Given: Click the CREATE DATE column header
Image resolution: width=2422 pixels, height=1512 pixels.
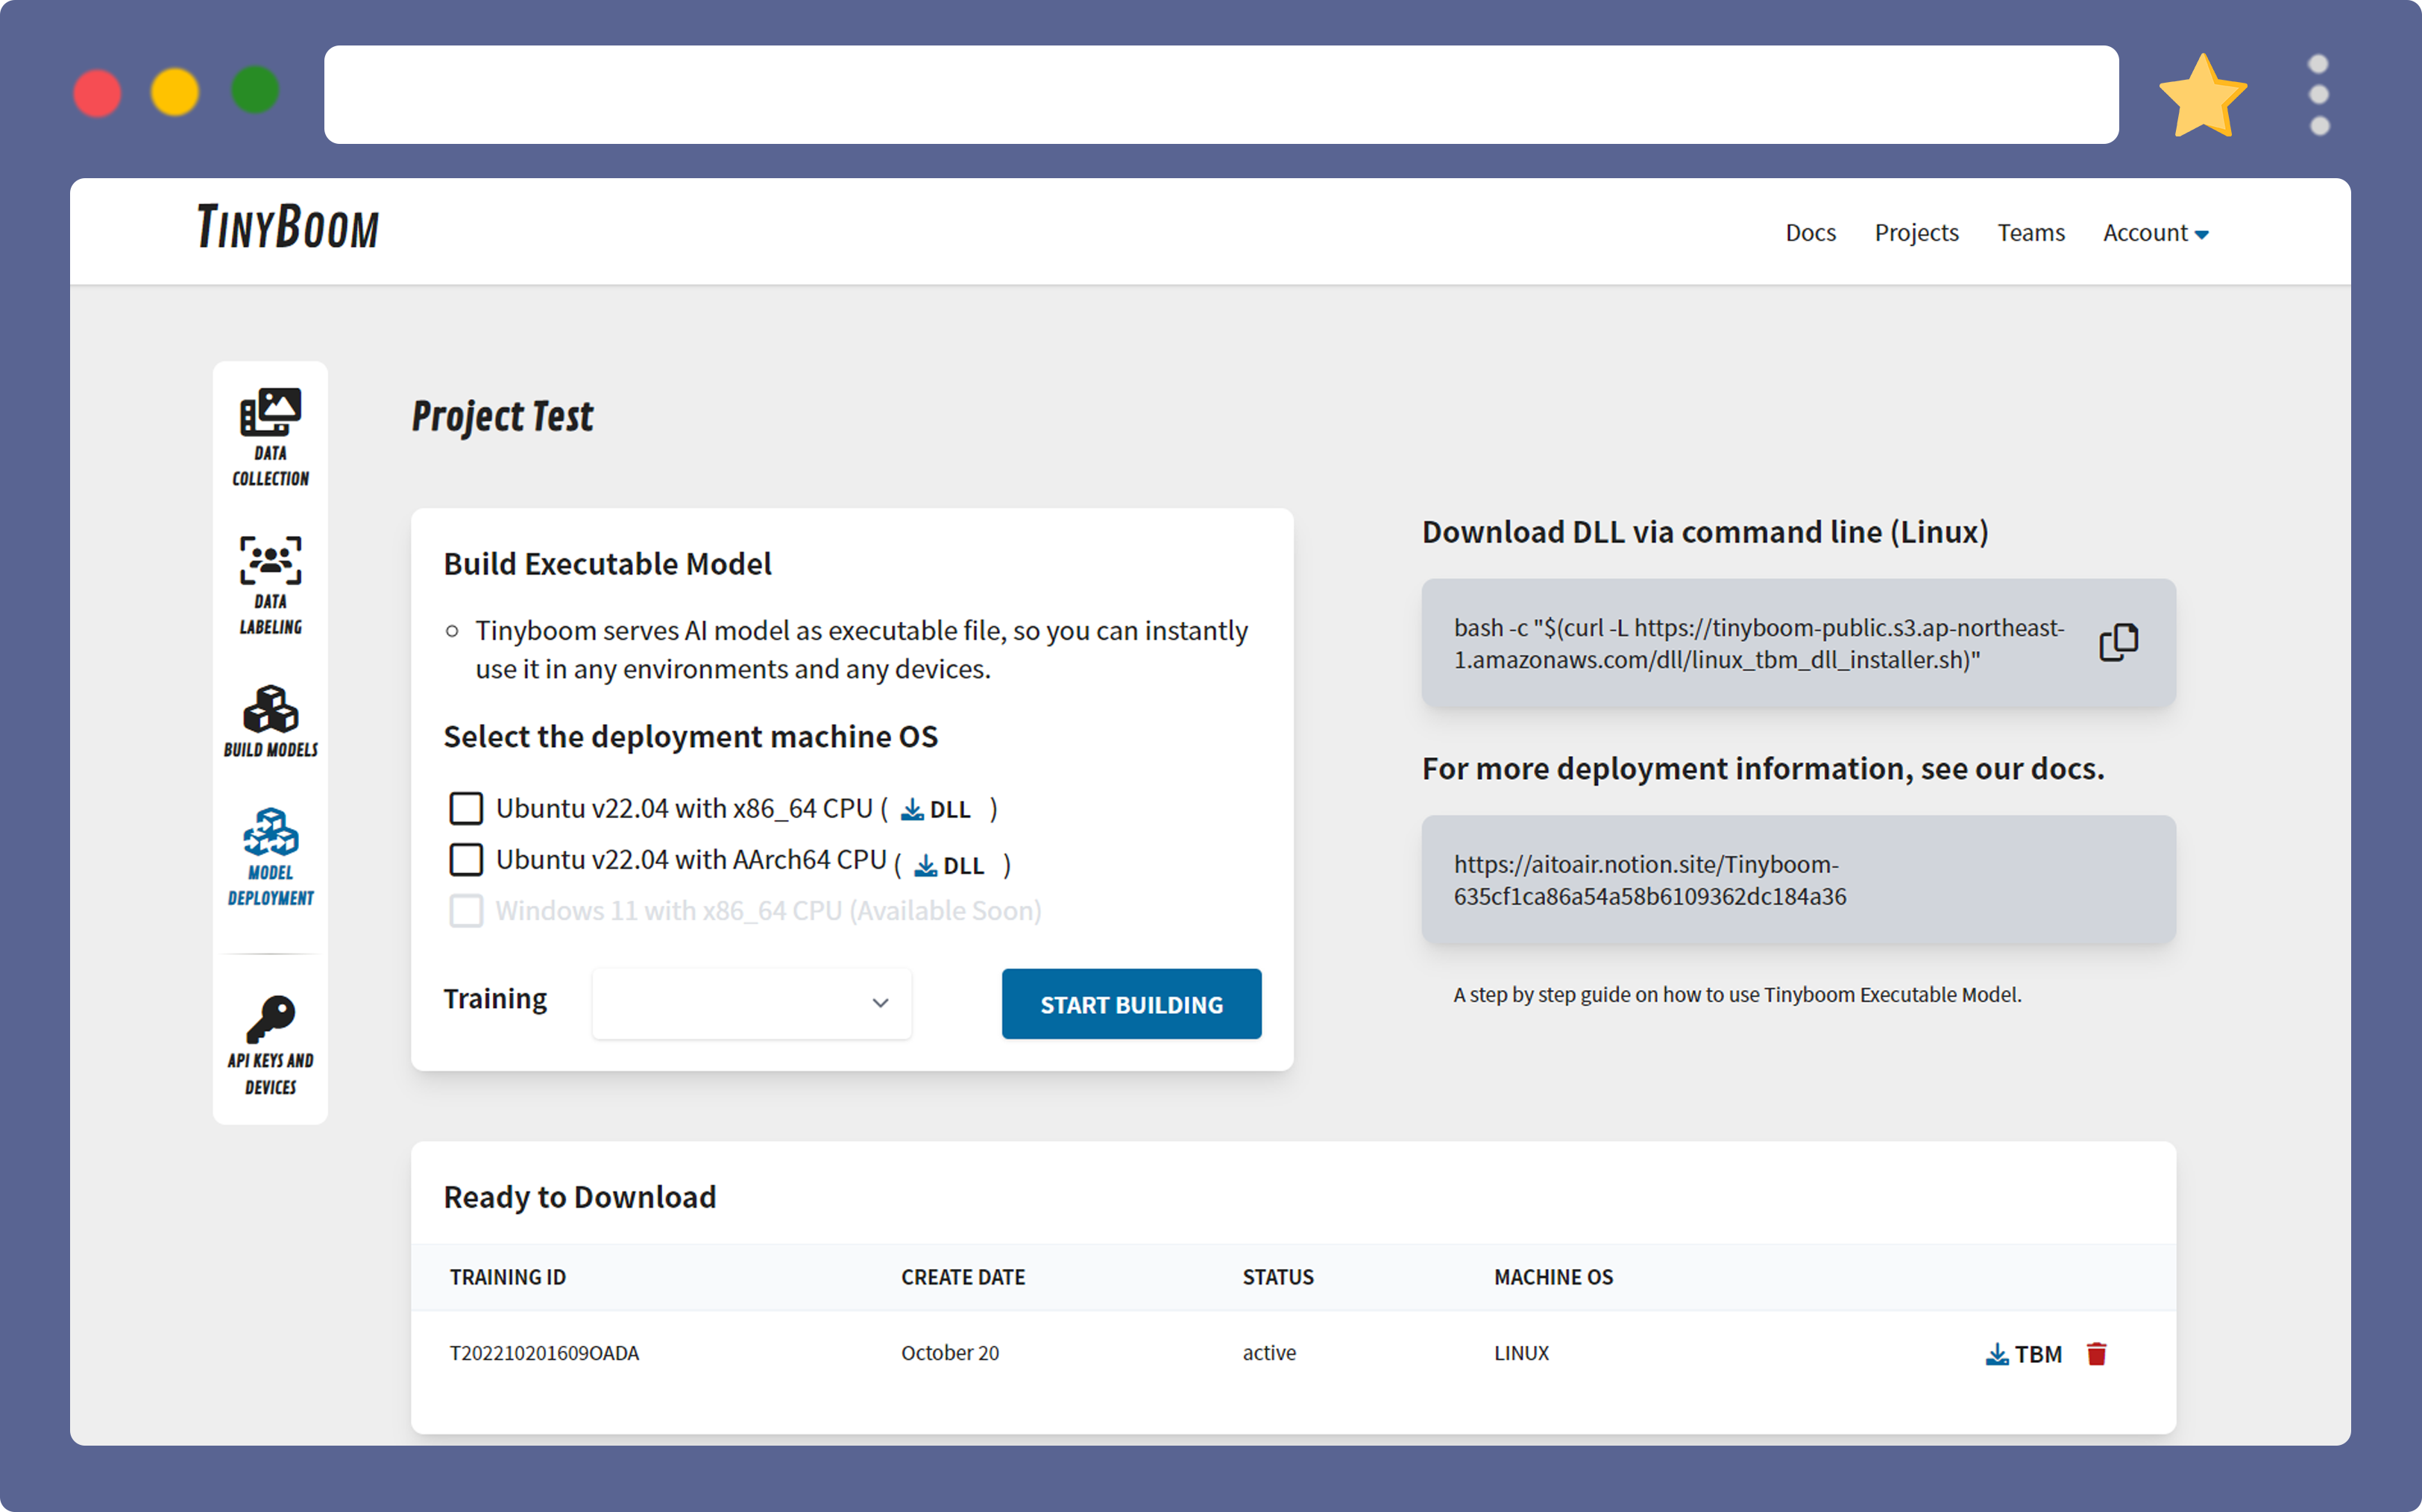Looking at the screenshot, I should coord(963,1277).
